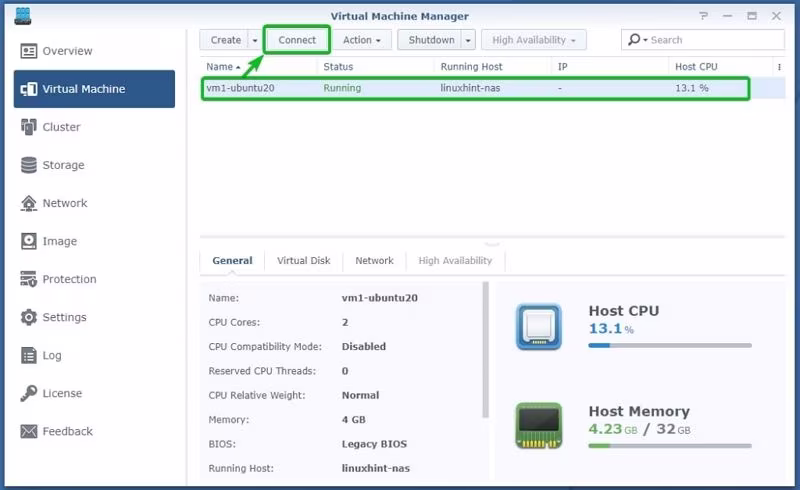The height and width of the screenshot is (490, 800).
Task: Open the Feedback envelope icon
Action: click(x=29, y=431)
